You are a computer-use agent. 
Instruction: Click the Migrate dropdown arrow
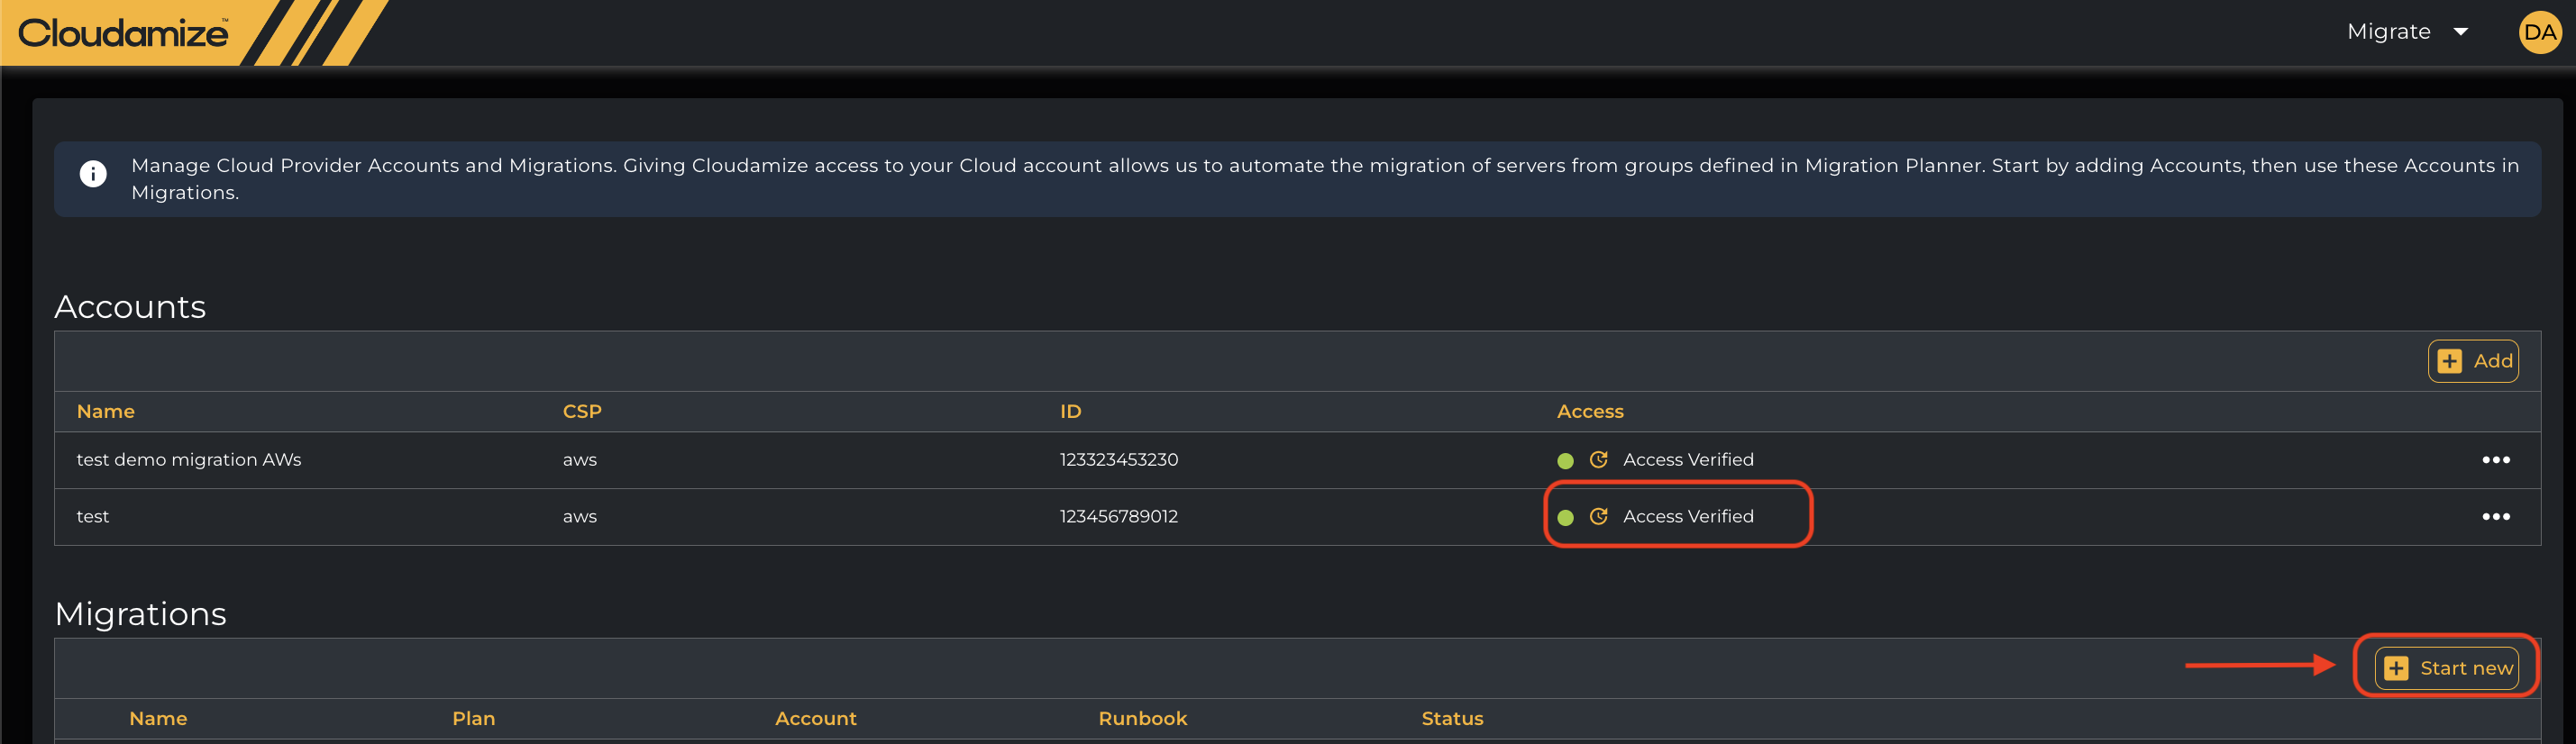click(2460, 32)
